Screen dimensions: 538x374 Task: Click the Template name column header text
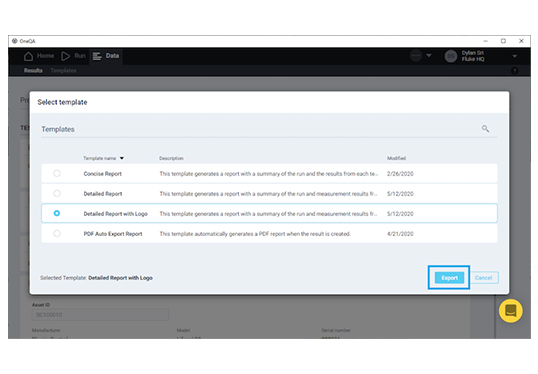(100, 158)
